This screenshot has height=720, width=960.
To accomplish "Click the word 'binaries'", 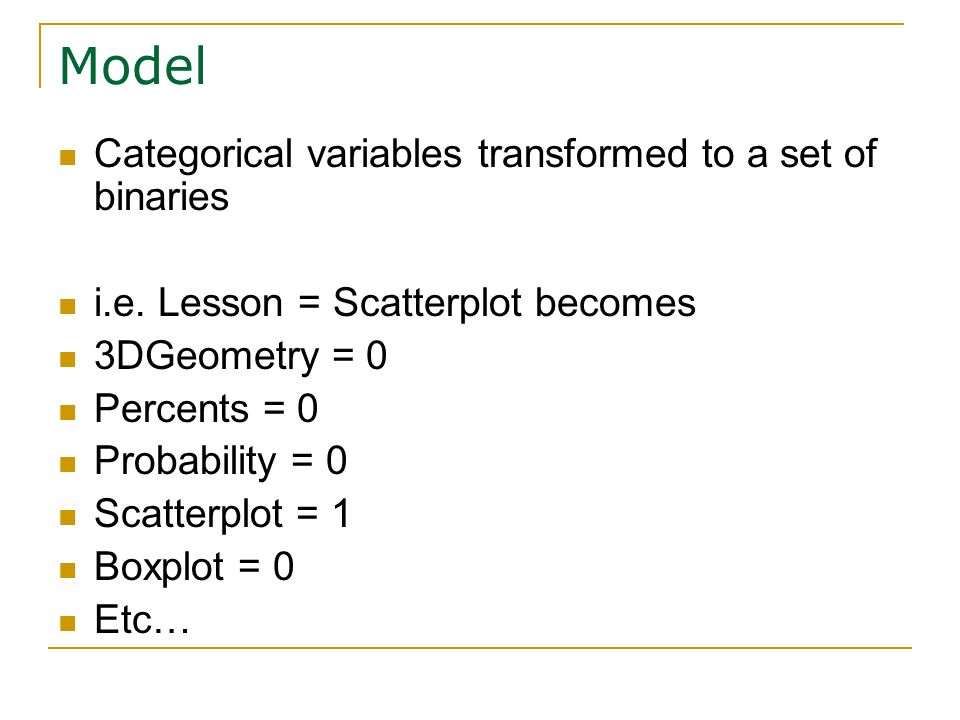I will coord(162,197).
